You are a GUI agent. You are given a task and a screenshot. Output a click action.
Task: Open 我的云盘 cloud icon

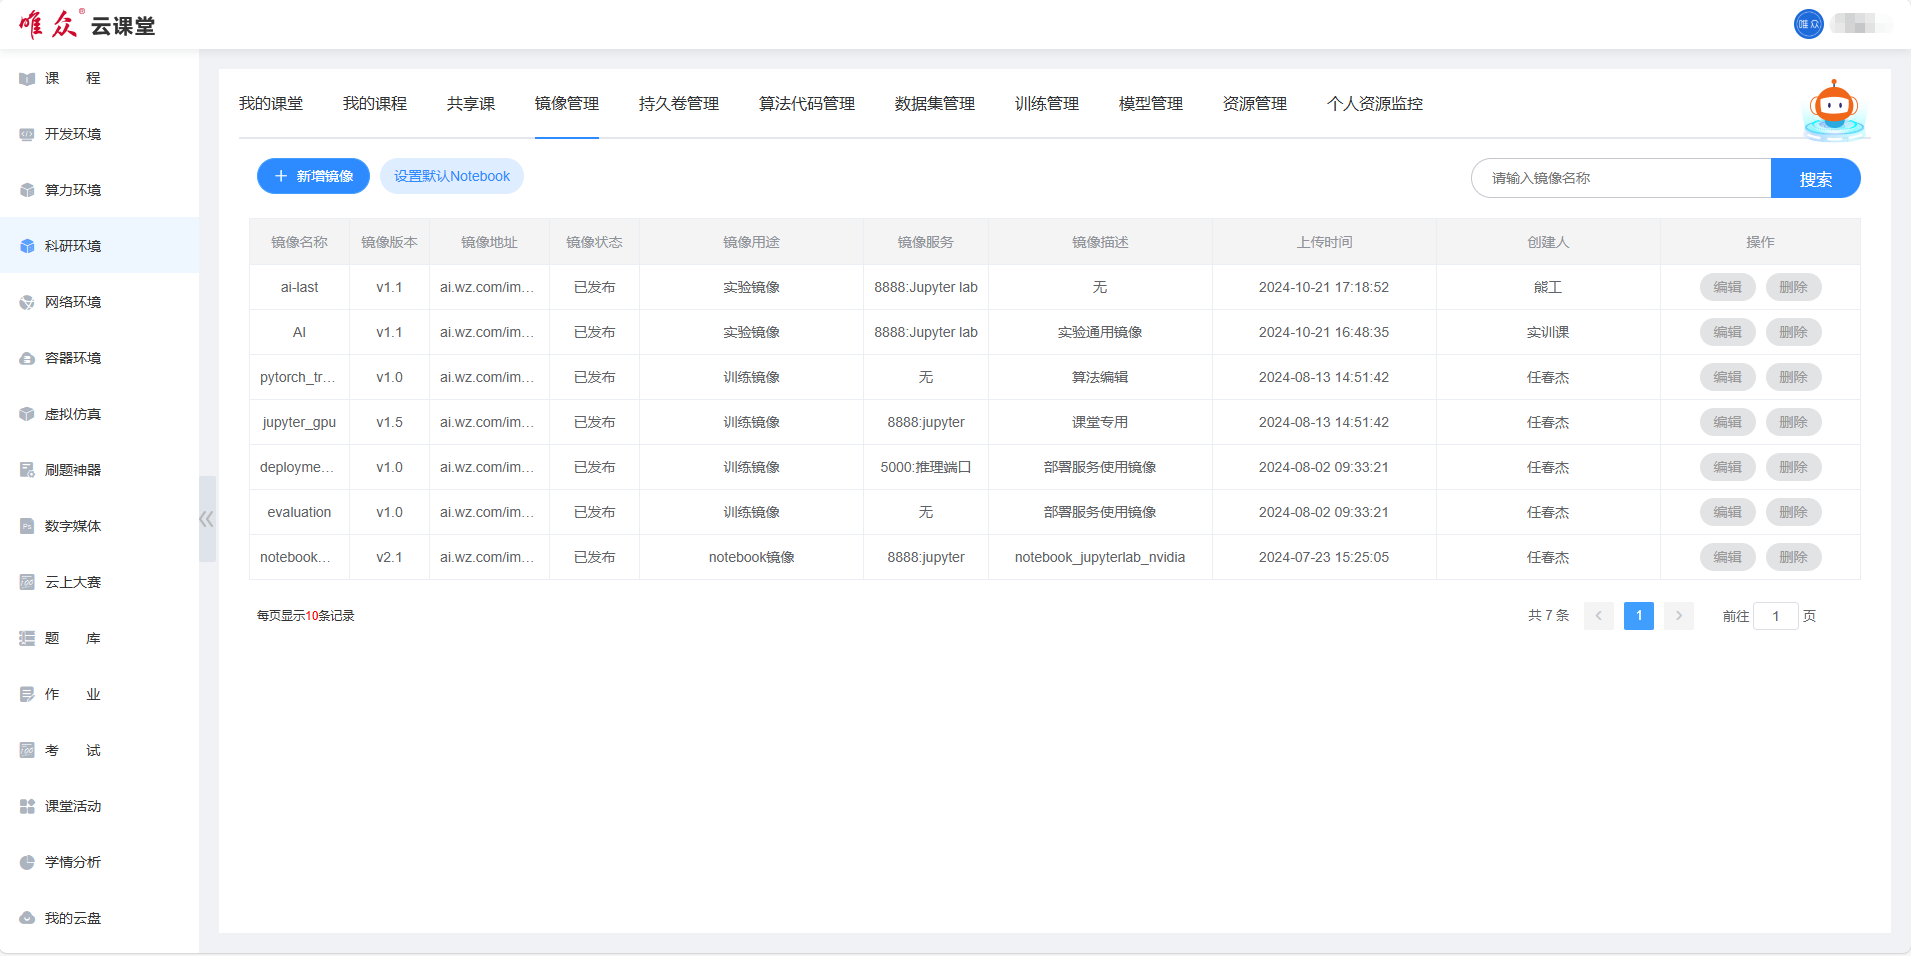click(27, 919)
